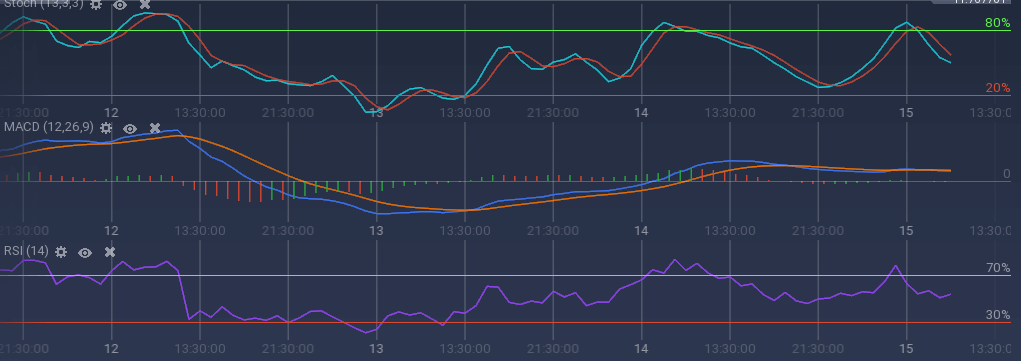Open MACD (12,26,9) settings gear
The image size is (1021, 361).
(x=105, y=128)
